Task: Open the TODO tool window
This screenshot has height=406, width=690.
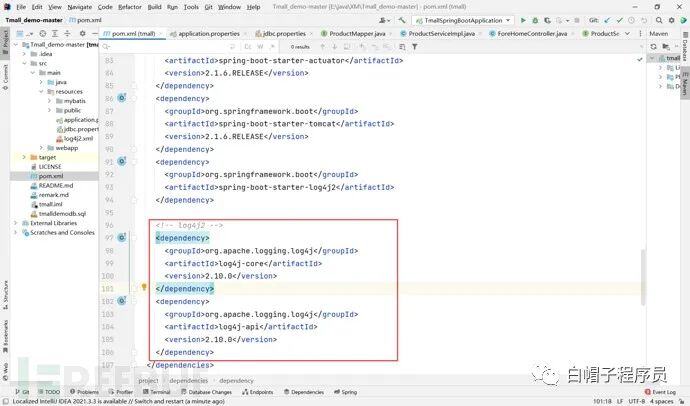Action: pyautogui.click(x=49, y=392)
